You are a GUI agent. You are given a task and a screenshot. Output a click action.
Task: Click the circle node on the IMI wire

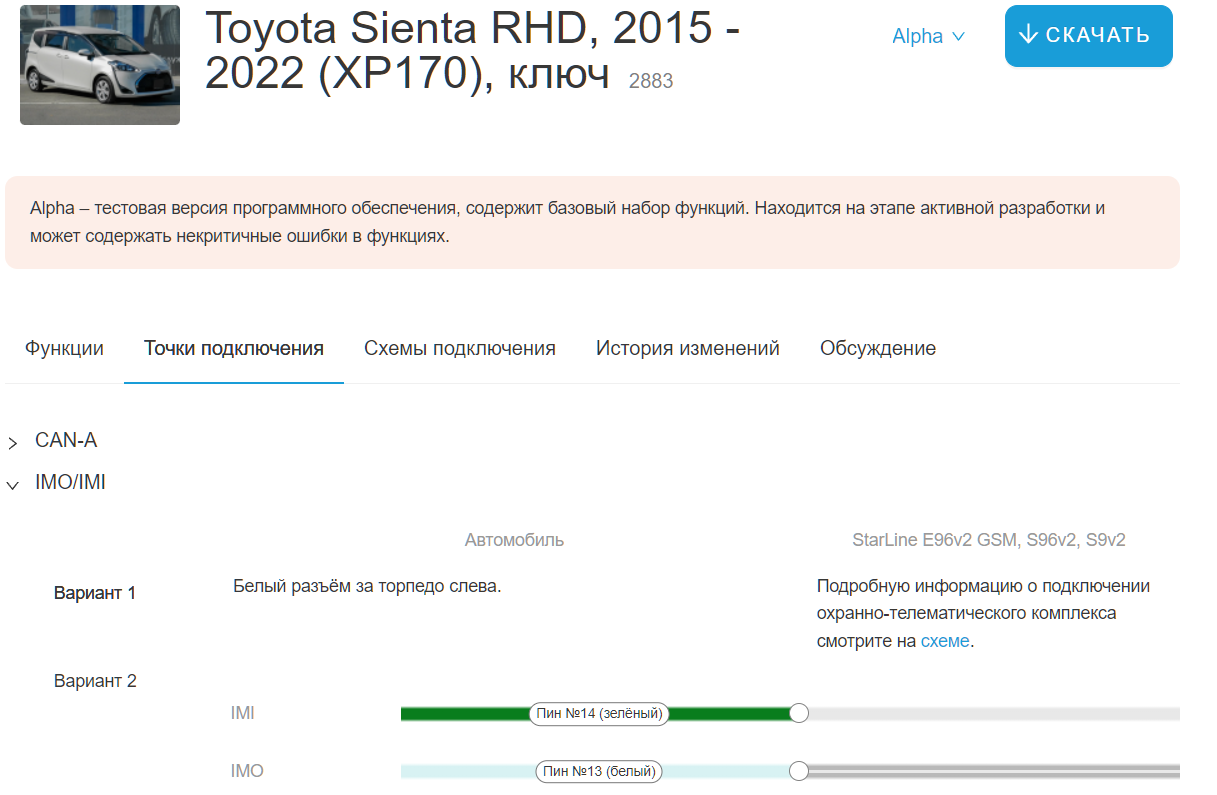click(x=798, y=713)
